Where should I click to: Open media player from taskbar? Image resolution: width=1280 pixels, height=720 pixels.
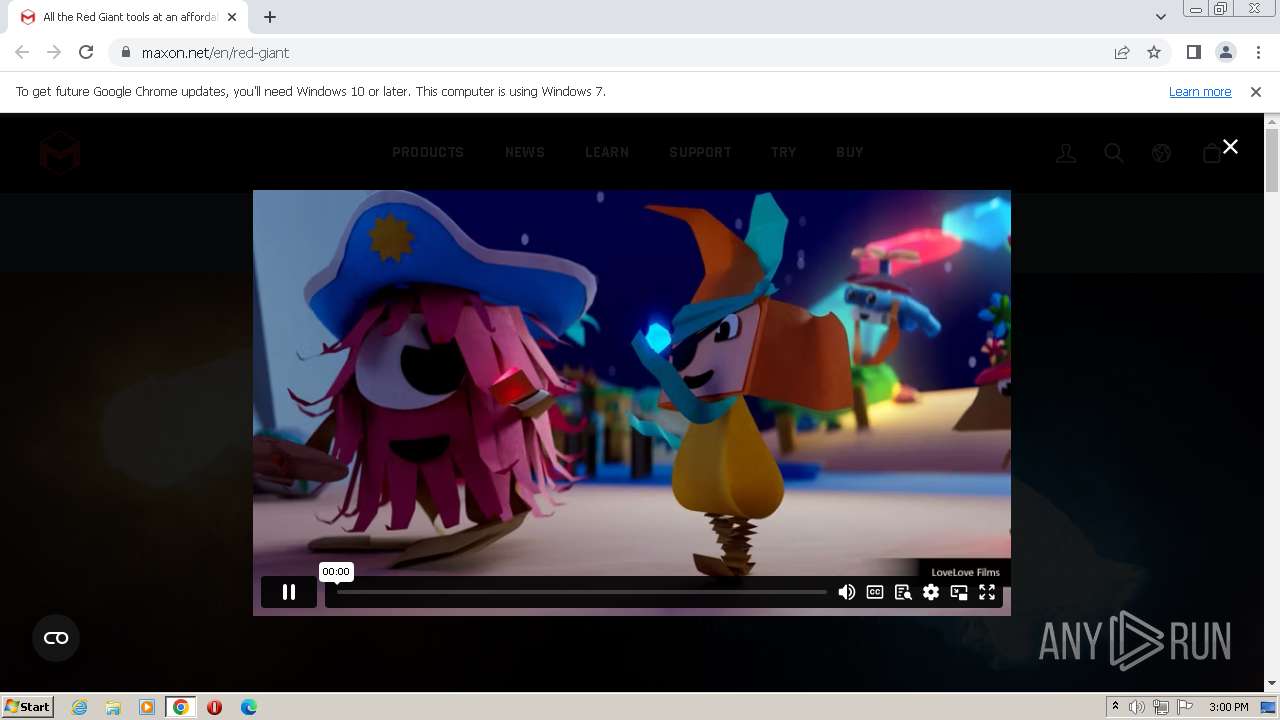(147, 707)
